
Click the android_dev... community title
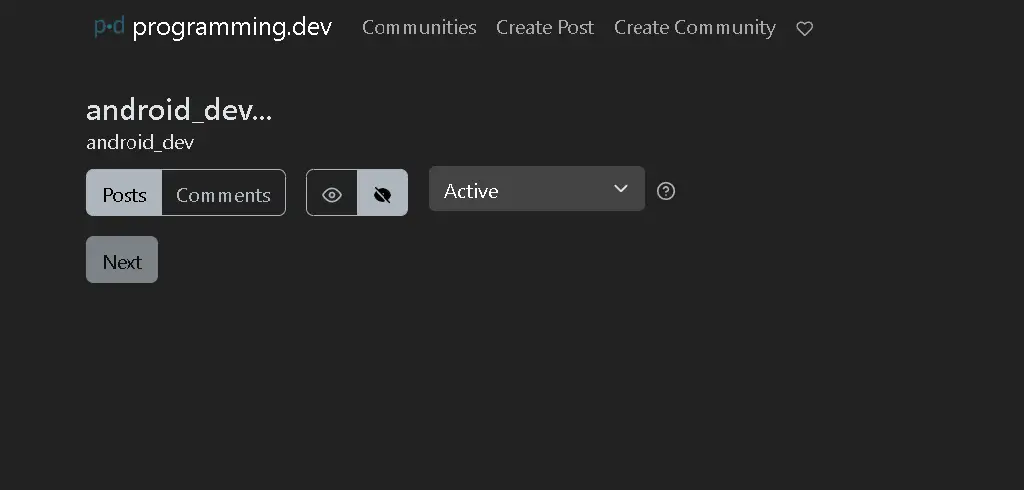179,110
